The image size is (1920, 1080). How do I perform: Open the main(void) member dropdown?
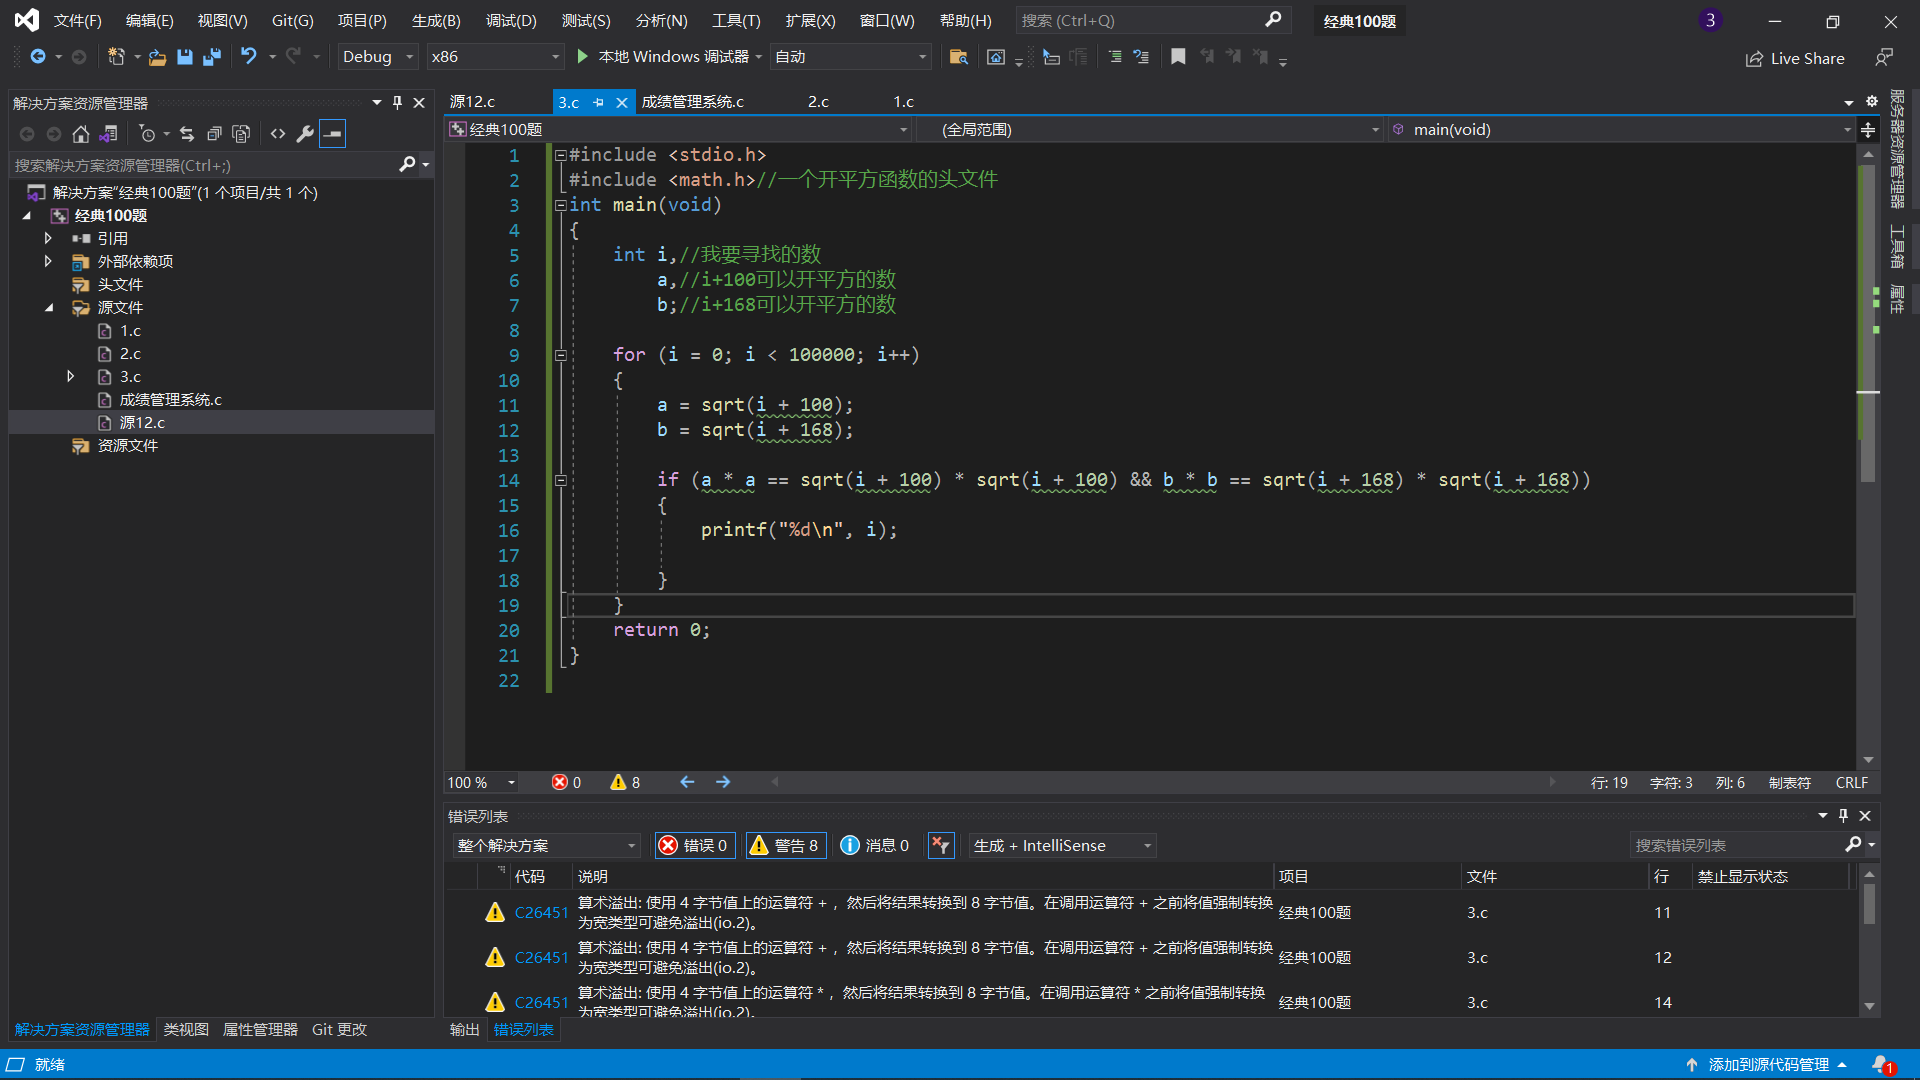click(x=1622, y=129)
